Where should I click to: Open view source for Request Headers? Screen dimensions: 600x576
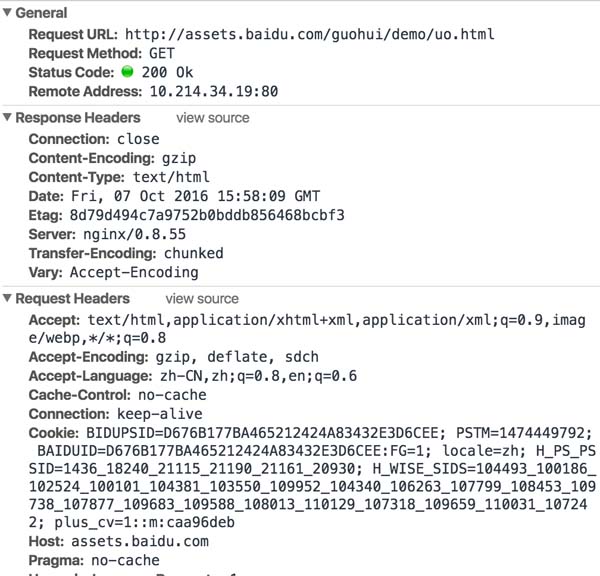point(202,299)
